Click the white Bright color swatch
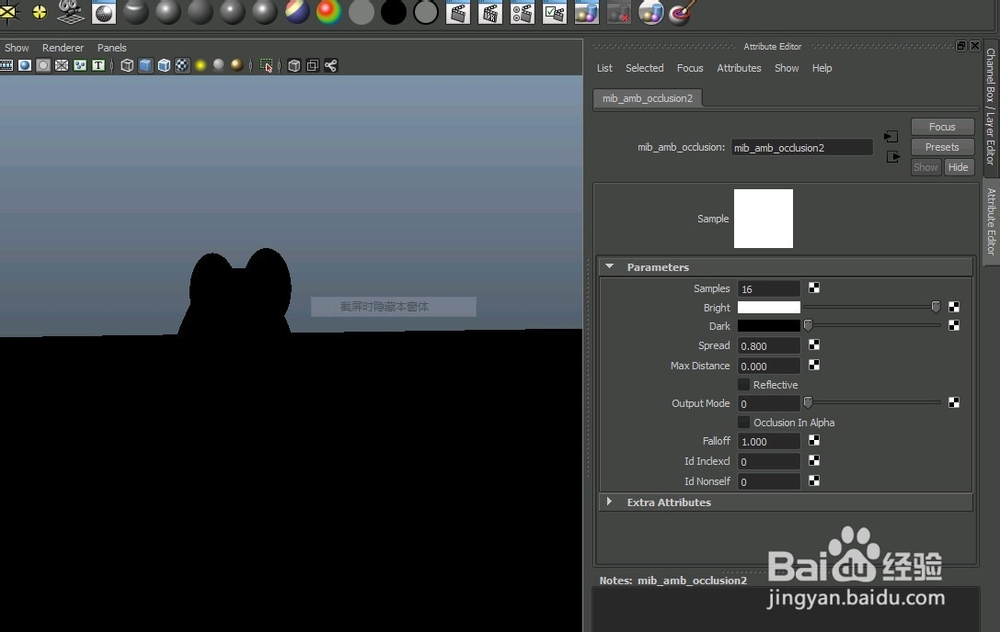 [768, 307]
